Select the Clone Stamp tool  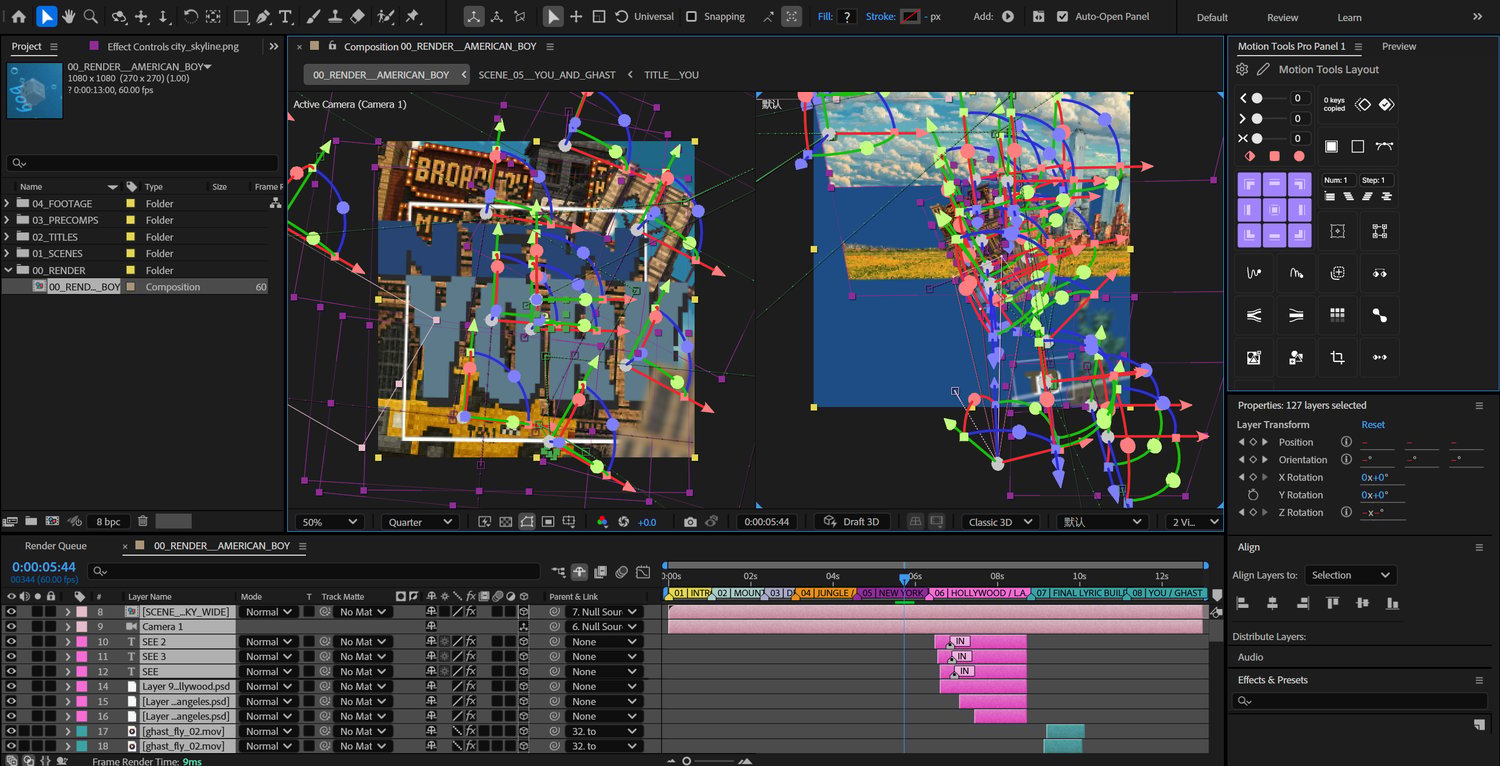coord(335,16)
